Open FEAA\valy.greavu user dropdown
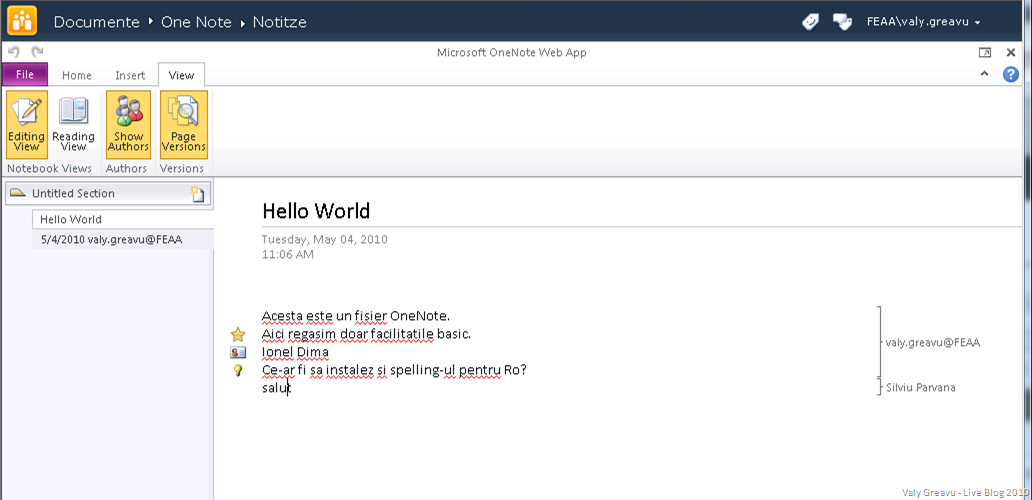Image resolution: width=1032 pixels, height=500 pixels. (x=923, y=22)
